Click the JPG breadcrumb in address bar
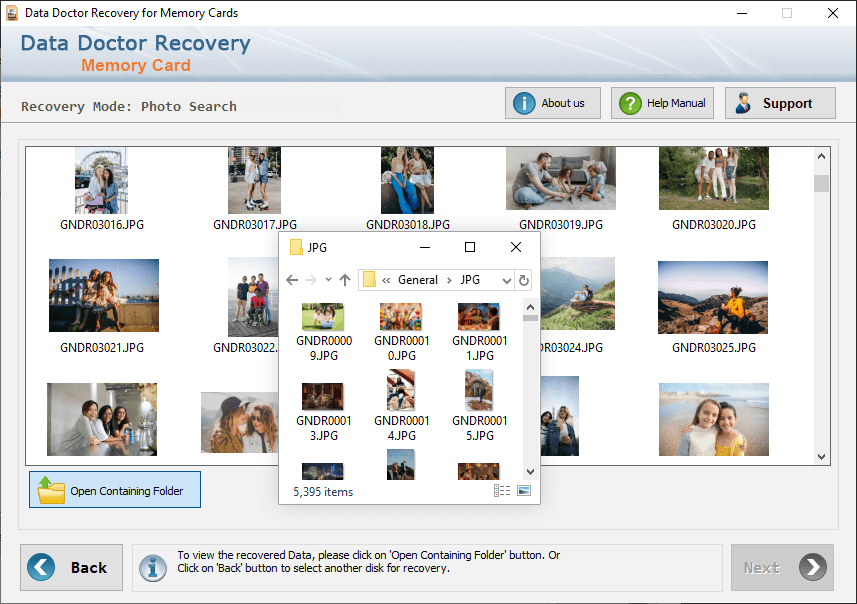 [x=470, y=280]
